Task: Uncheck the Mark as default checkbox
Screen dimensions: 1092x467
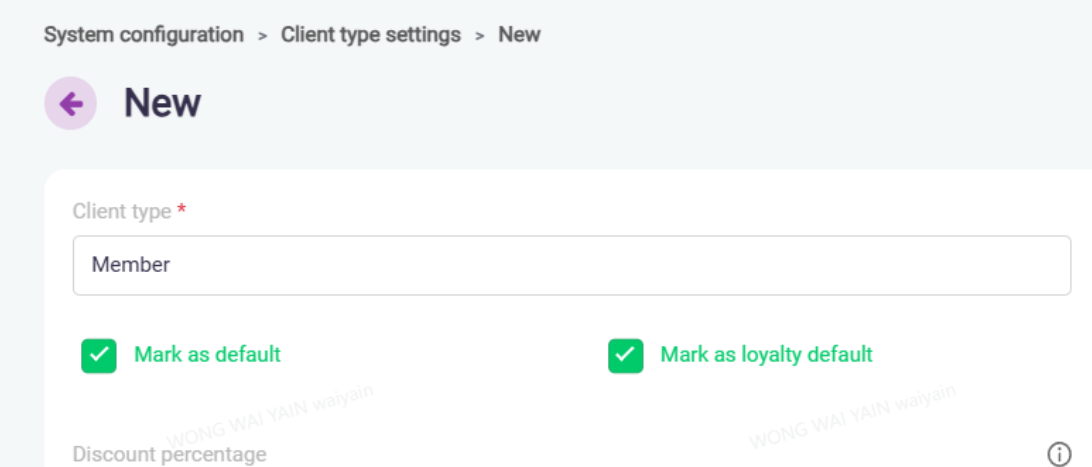Action: [x=99, y=355]
